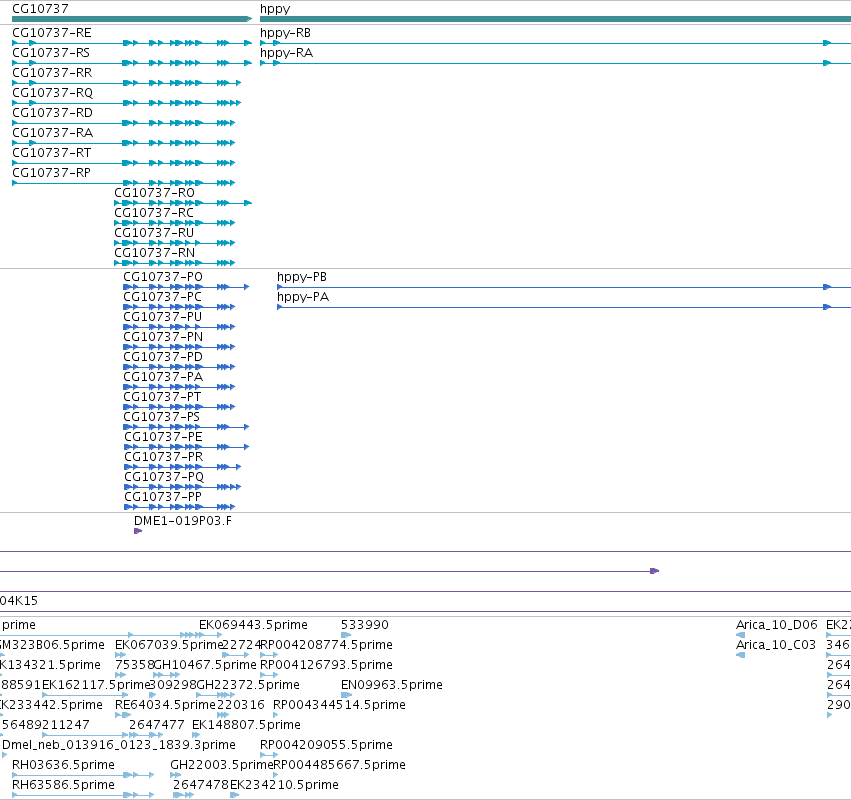The height and width of the screenshot is (800, 851).
Task: Click the CG10737-RE transcript label
Action: tap(52, 33)
